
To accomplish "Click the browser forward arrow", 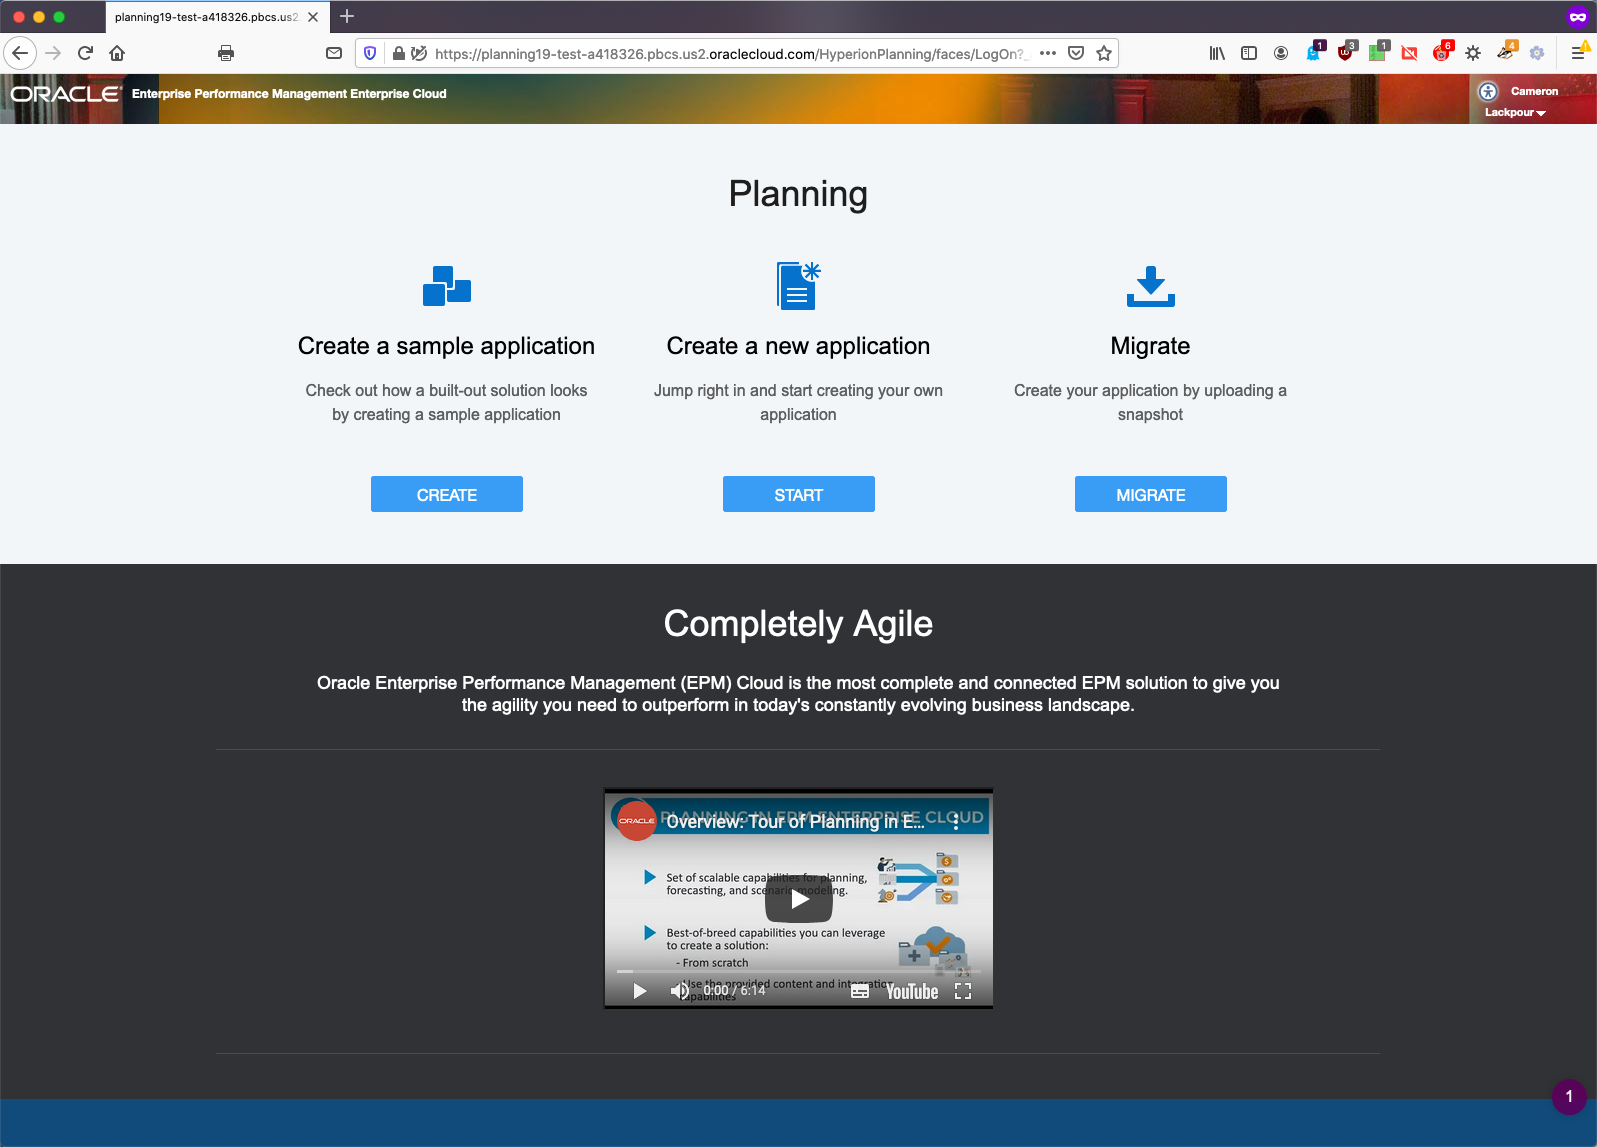I will click(53, 53).
